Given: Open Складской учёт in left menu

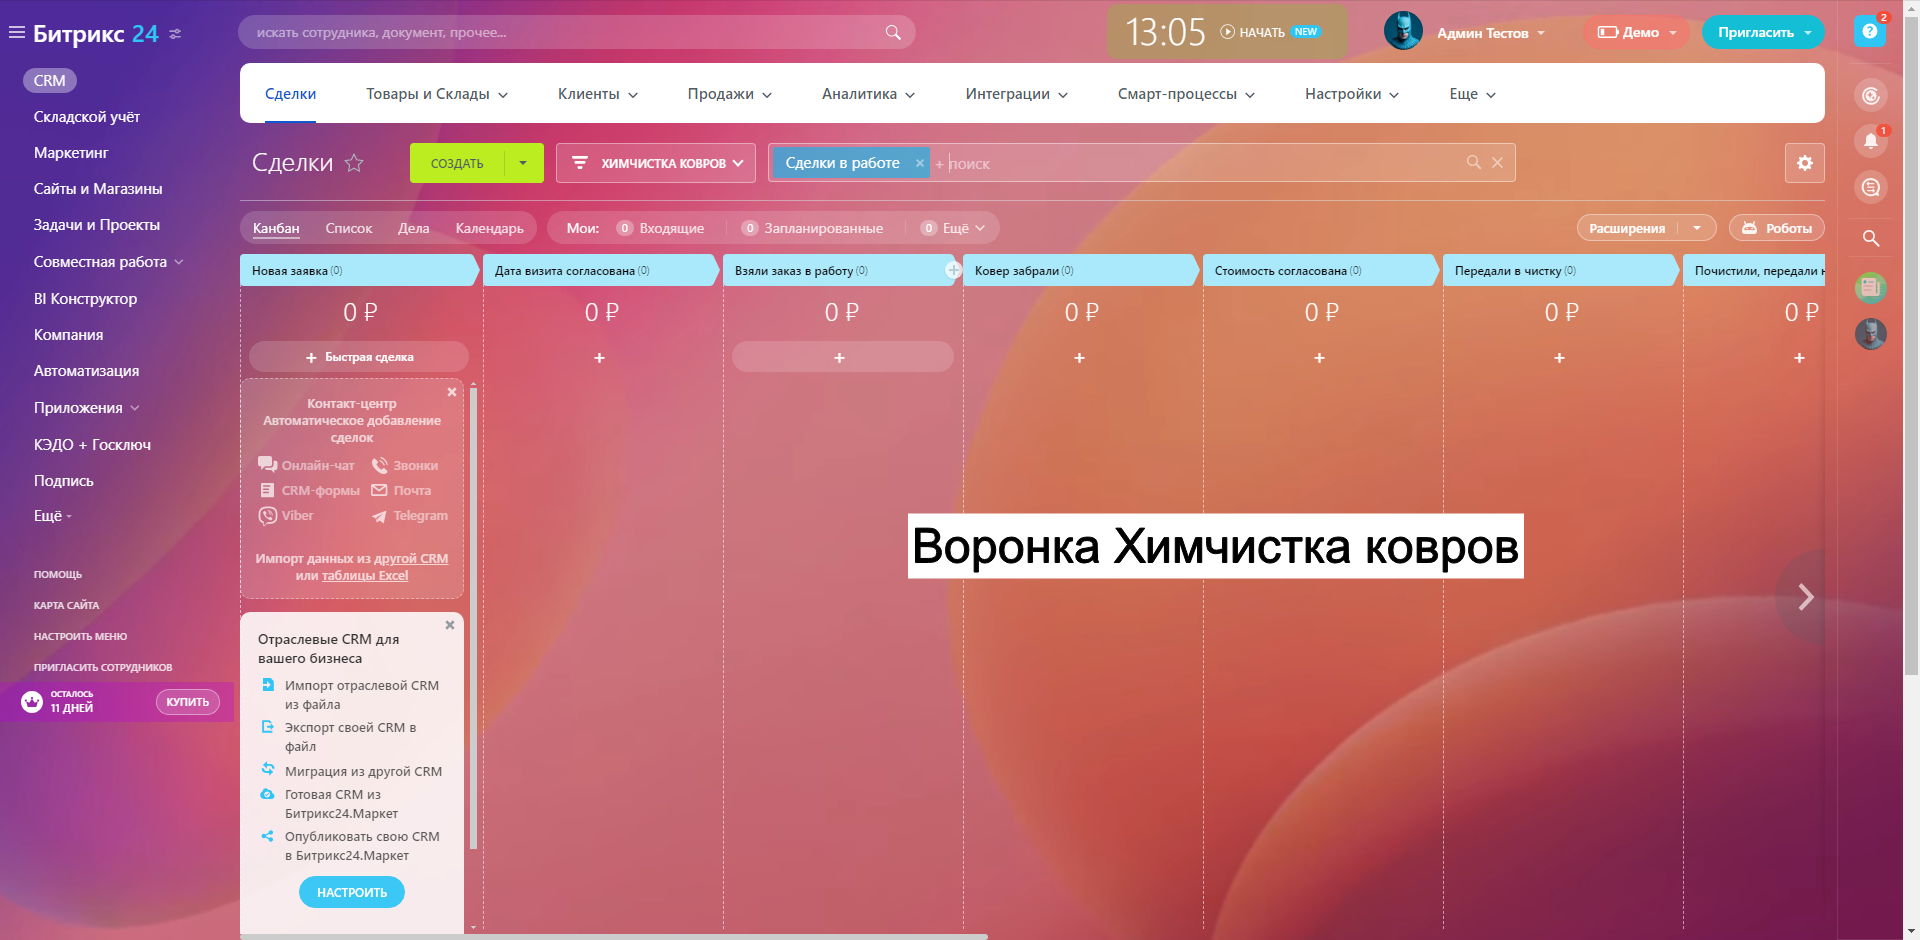Looking at the screenshot, I should (x=87, y=117).
